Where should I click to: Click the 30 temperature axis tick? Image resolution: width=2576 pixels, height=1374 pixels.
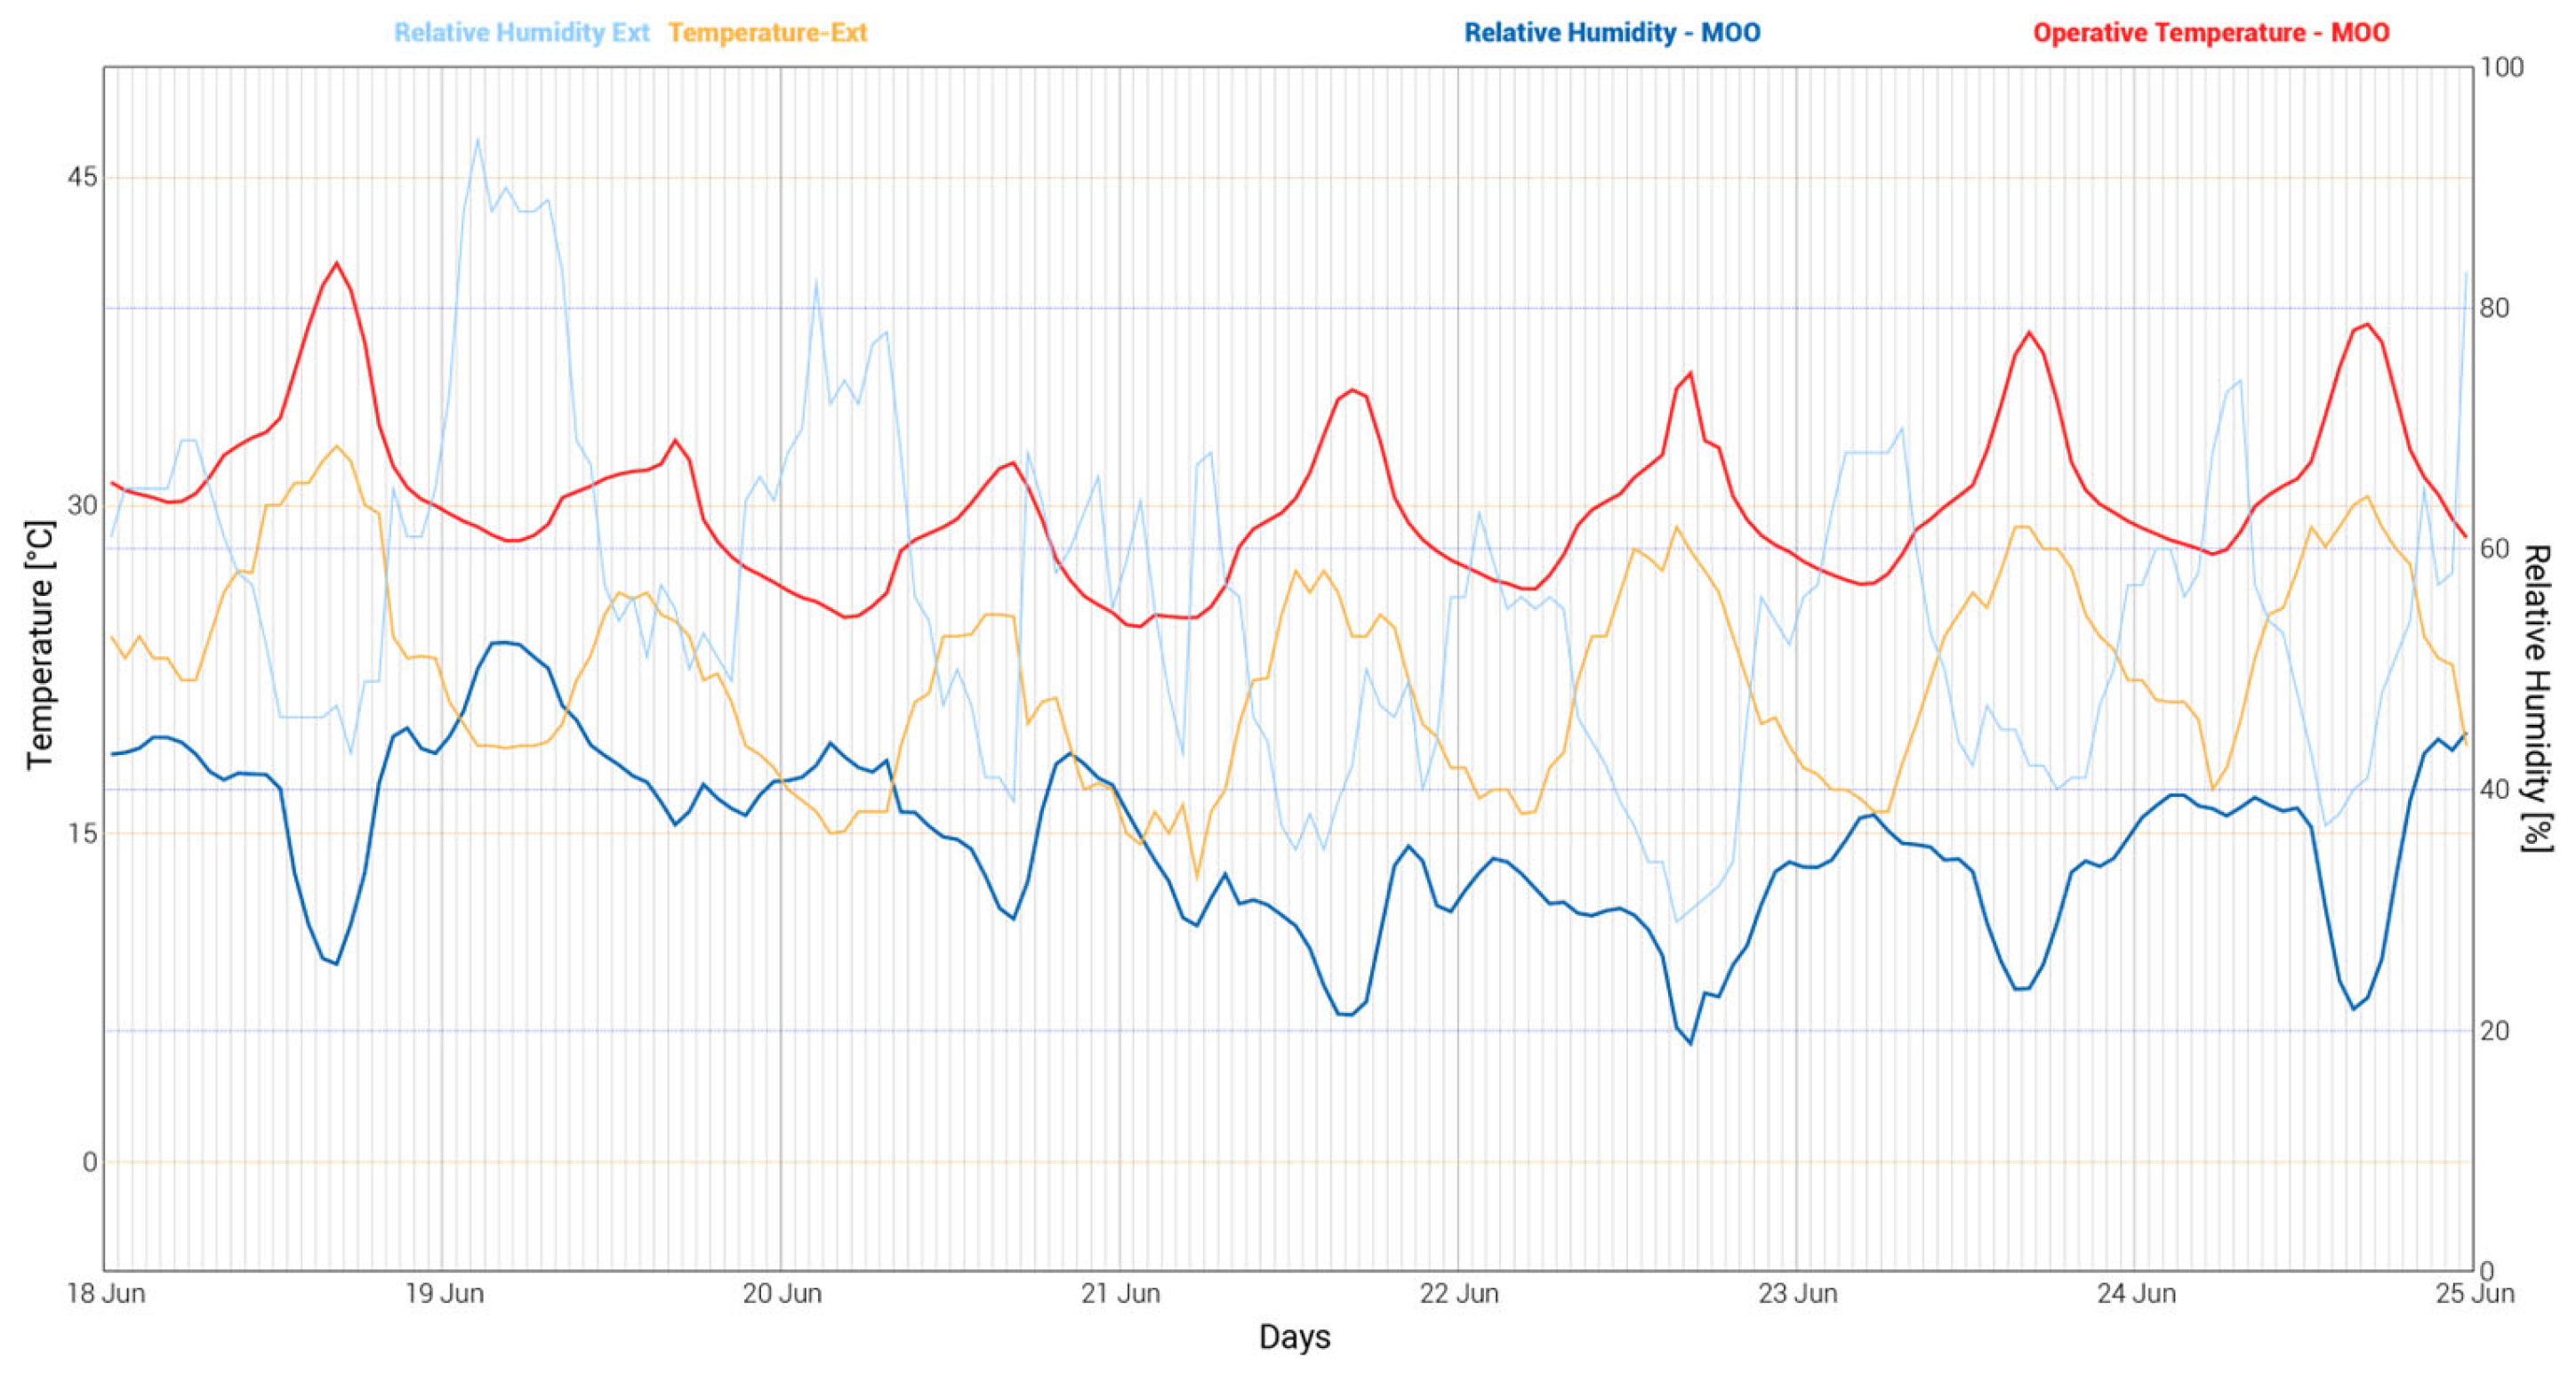[x=82, y=506]
